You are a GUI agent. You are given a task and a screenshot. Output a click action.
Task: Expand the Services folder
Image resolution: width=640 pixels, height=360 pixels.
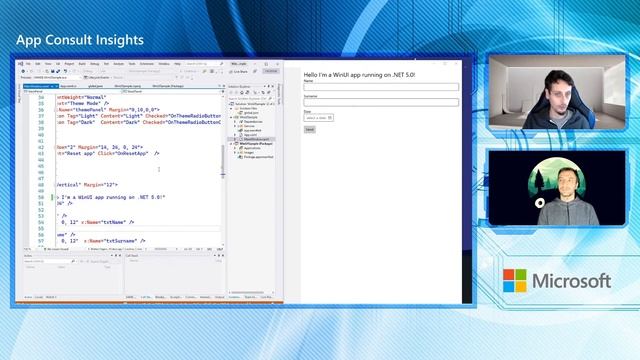click(x=235, y=126)
